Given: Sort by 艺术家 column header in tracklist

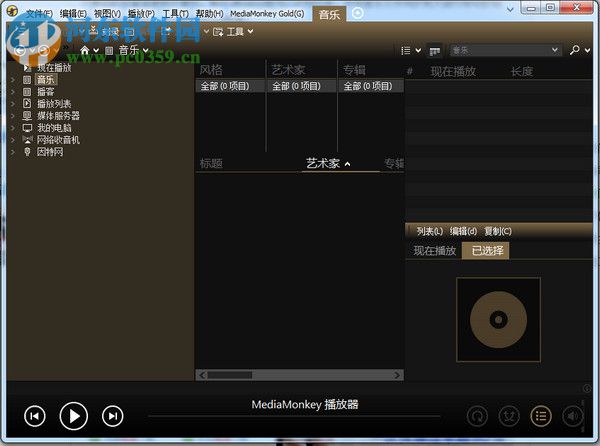Looking at the screenshot, I should [x=323, y=164].
